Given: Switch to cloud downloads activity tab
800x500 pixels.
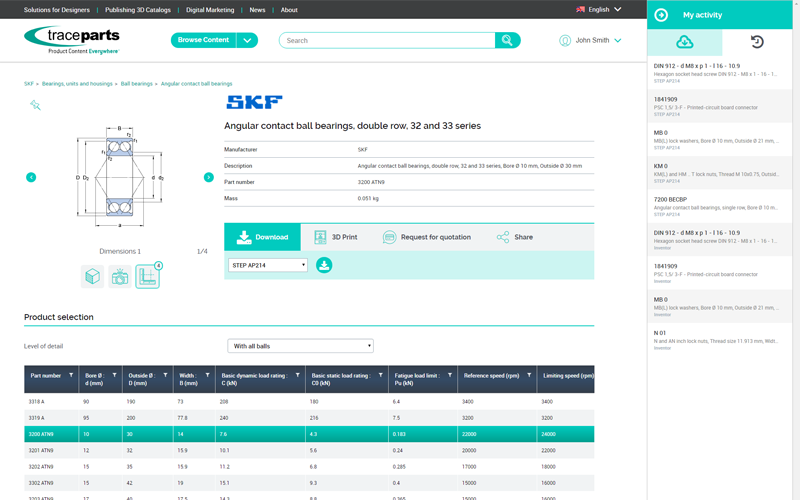Looking at the screenshot, I should coord(685,42).
